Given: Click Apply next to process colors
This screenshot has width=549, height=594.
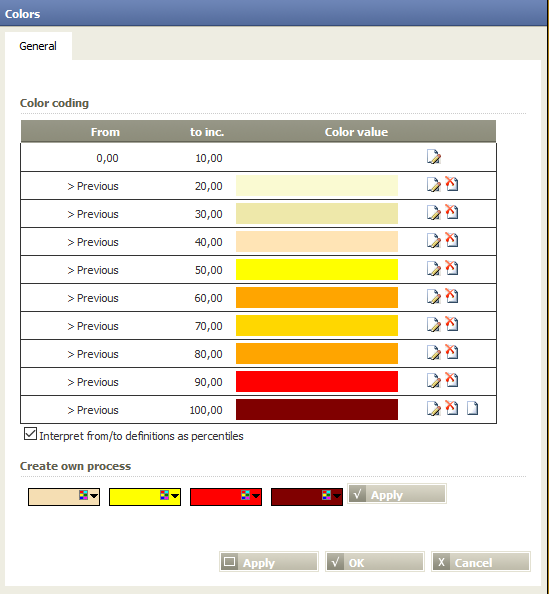Looking at the screenshot, I should pos(397,494).
